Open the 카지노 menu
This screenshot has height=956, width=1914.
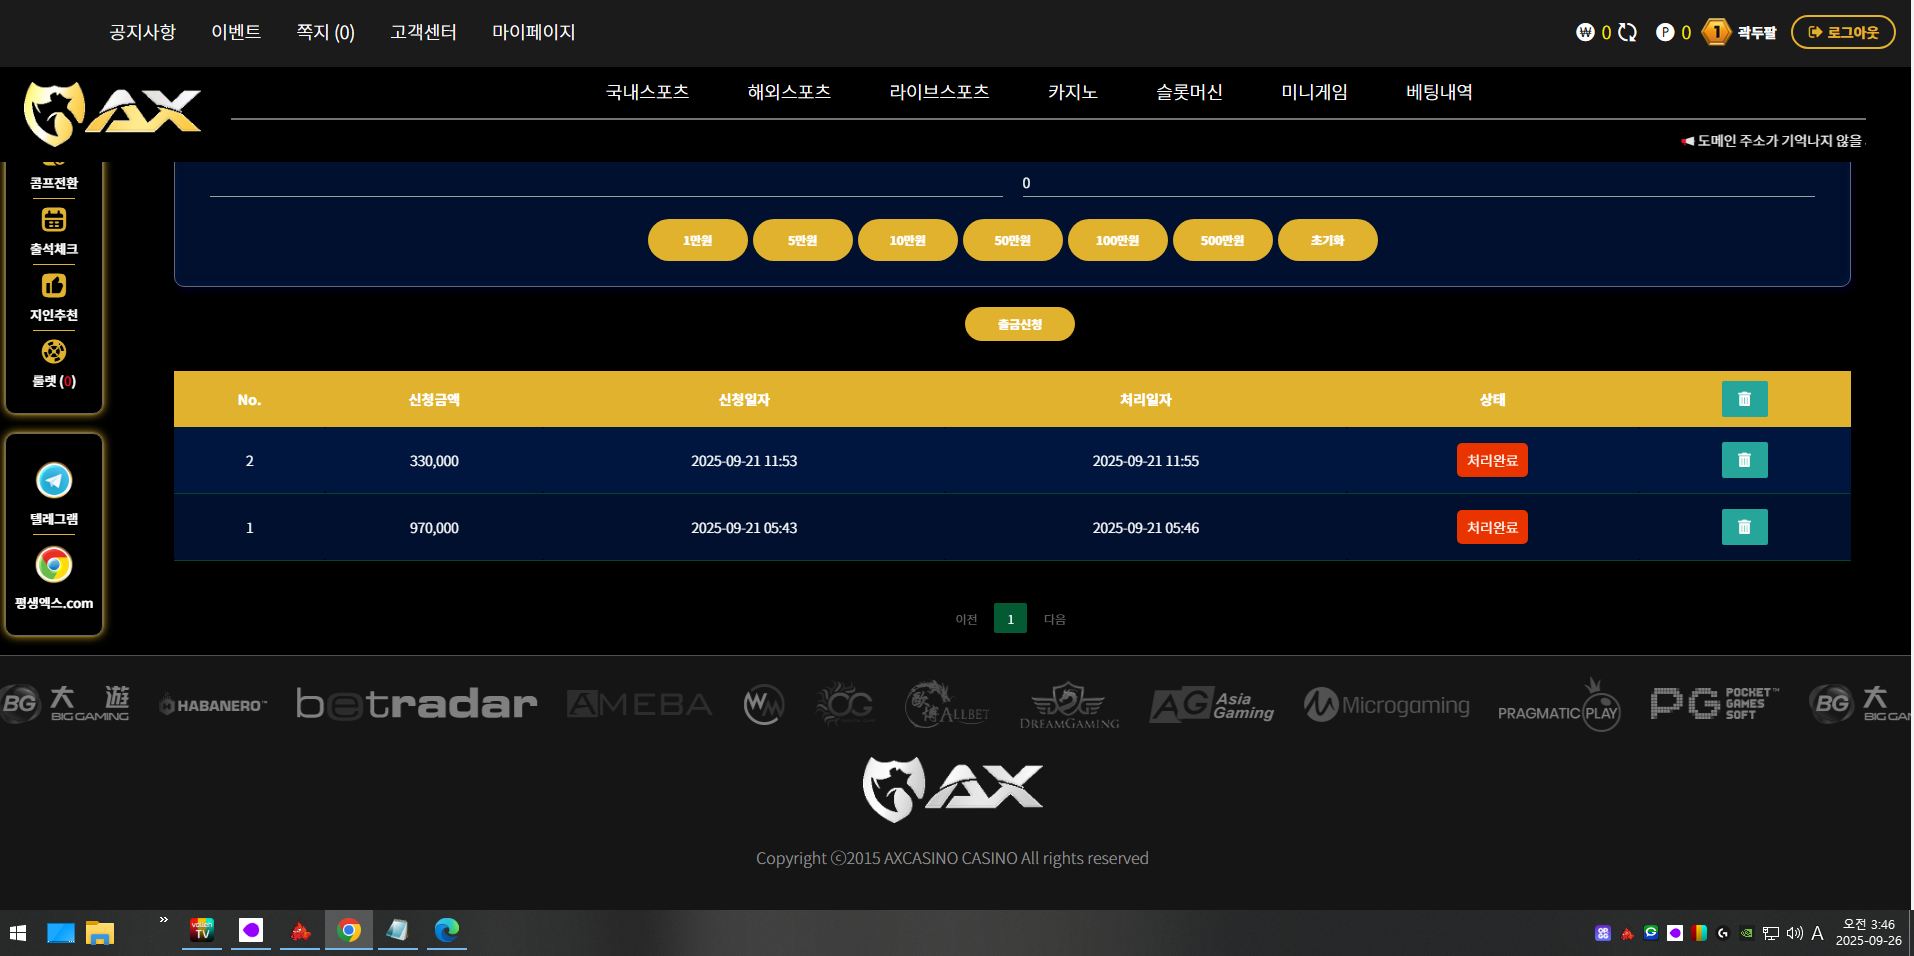click(x=1072, y=92)
